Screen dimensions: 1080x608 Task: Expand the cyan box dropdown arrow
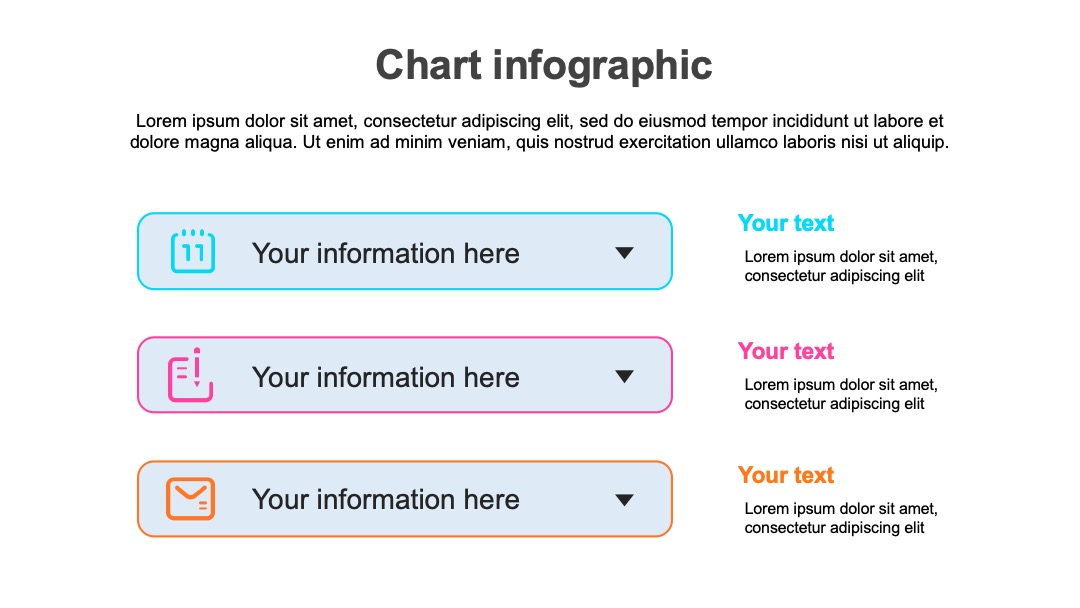point(624,253)
